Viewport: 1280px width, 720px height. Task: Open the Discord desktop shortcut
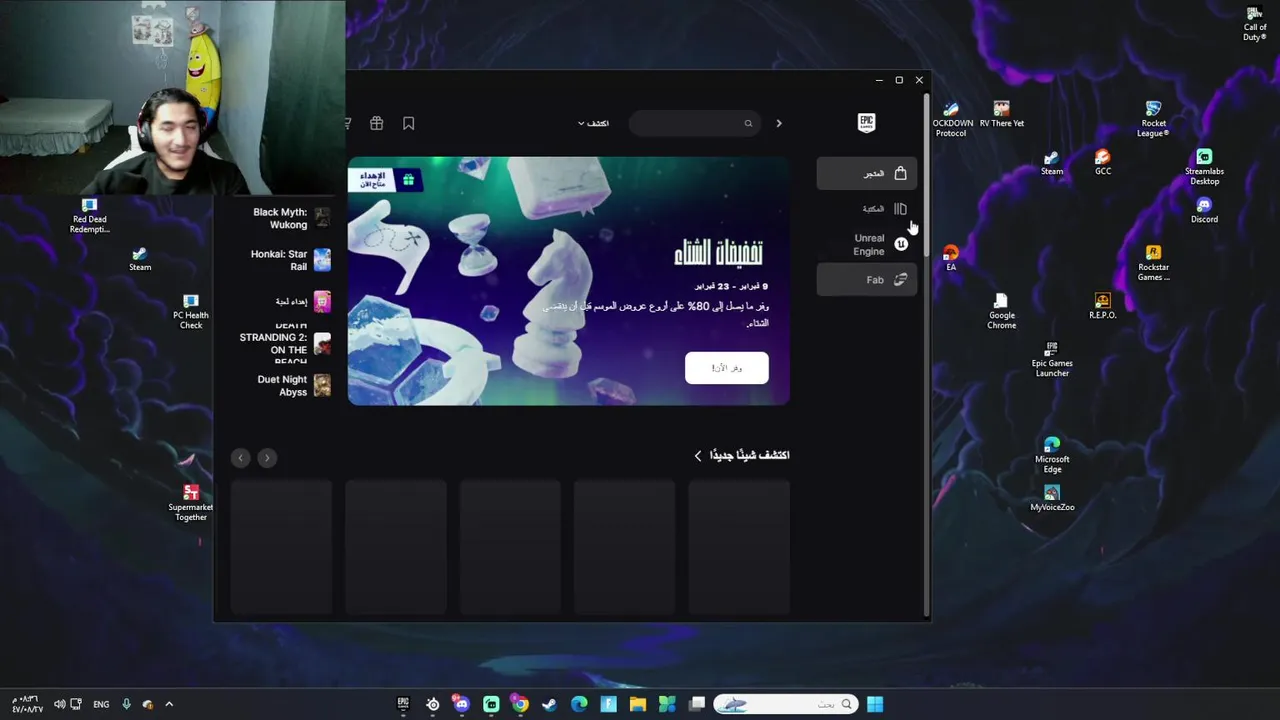coord(1204,210)
